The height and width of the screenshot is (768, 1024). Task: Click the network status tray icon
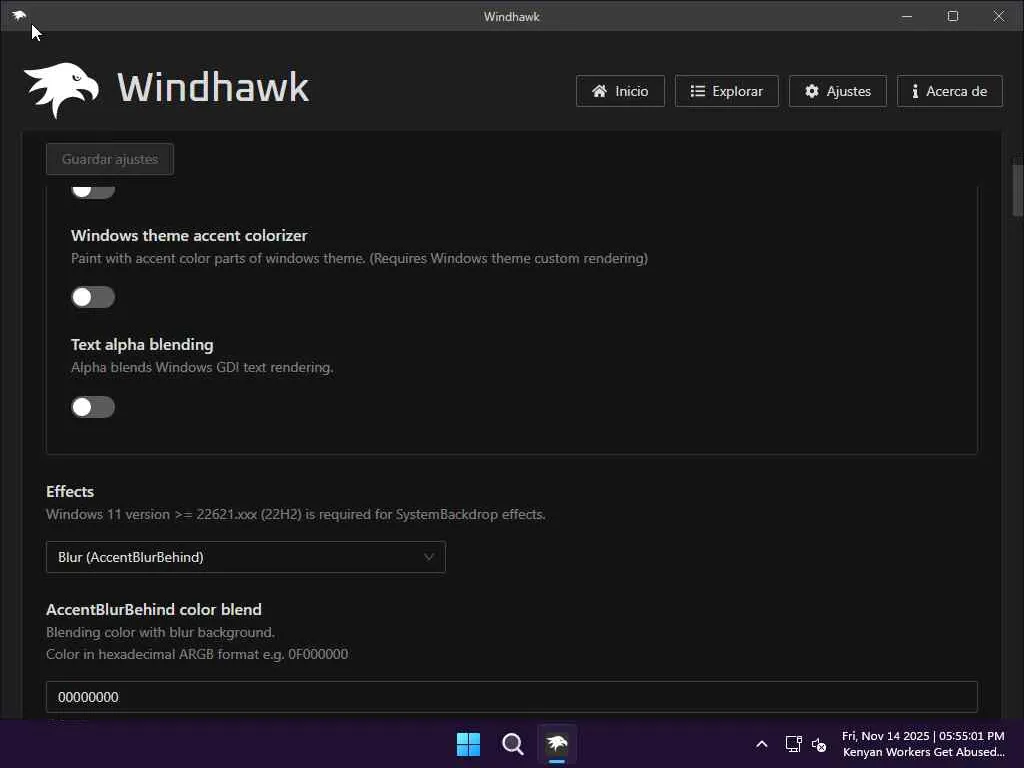tap(793, 744)
